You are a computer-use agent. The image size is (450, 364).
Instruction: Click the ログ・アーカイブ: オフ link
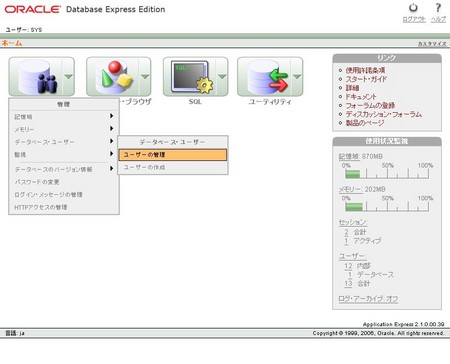(x=368, y=299)
